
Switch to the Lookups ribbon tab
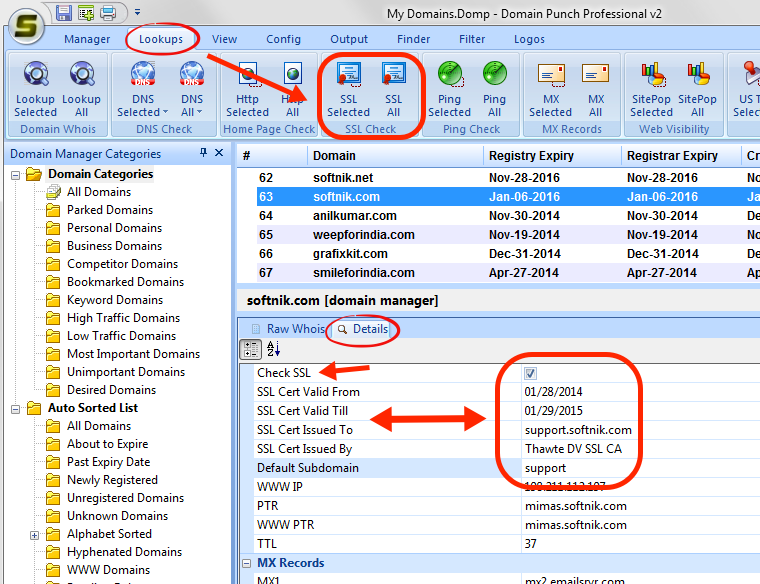[x=161, y=39]
